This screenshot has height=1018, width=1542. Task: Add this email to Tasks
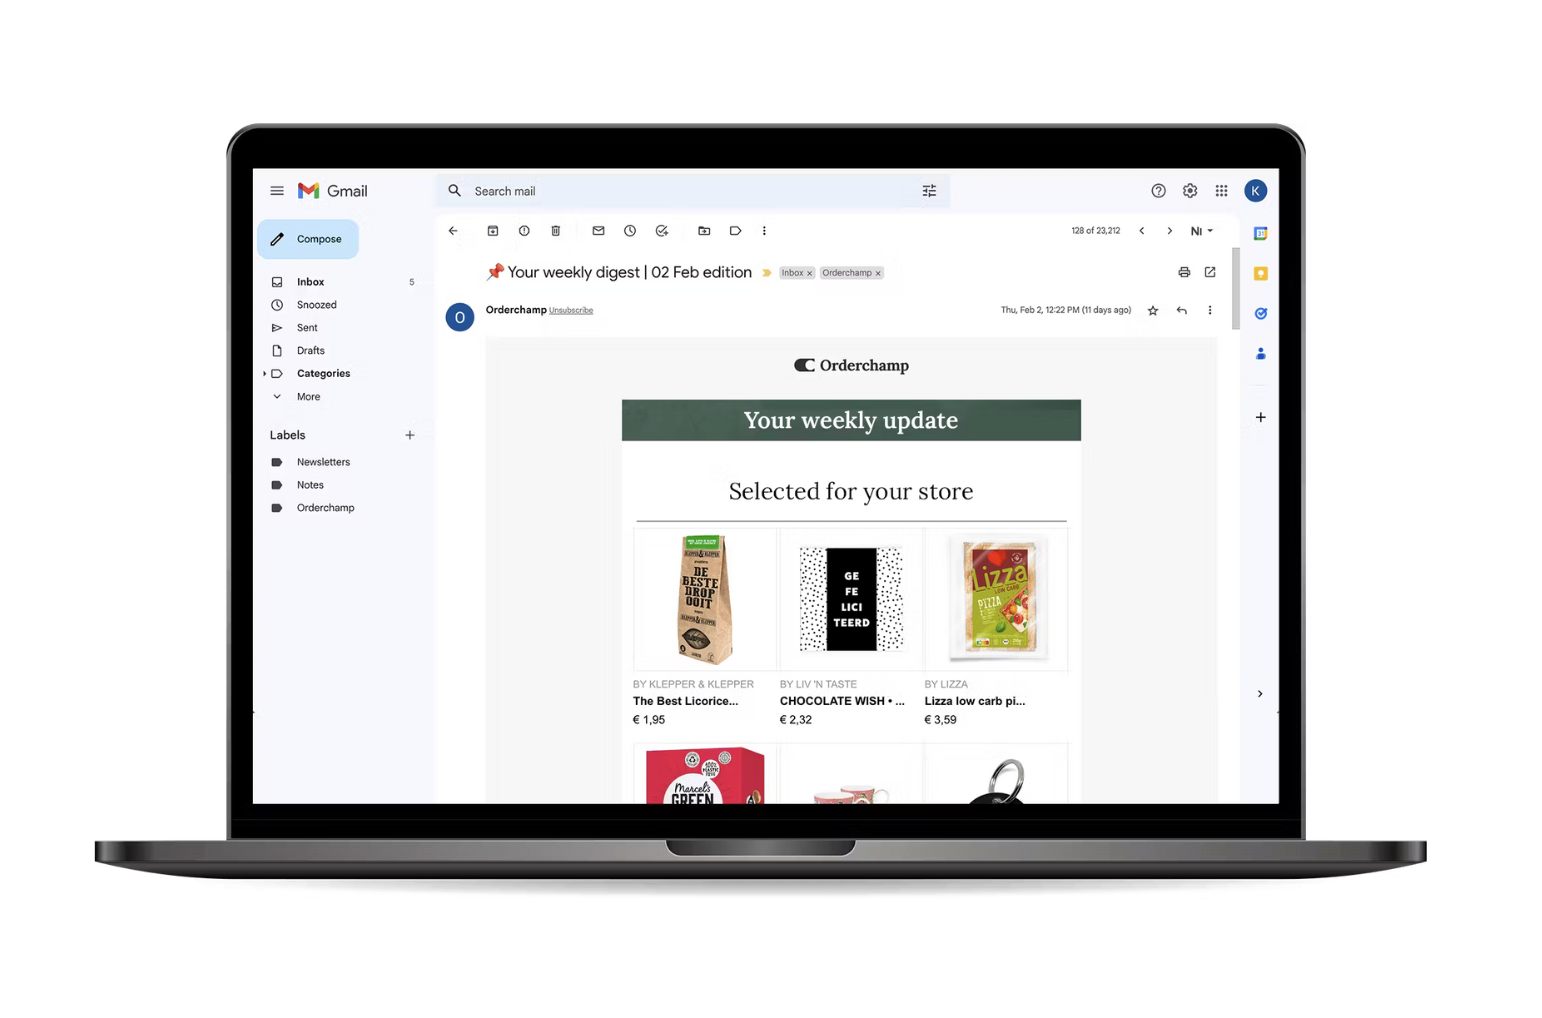[662, 231]
